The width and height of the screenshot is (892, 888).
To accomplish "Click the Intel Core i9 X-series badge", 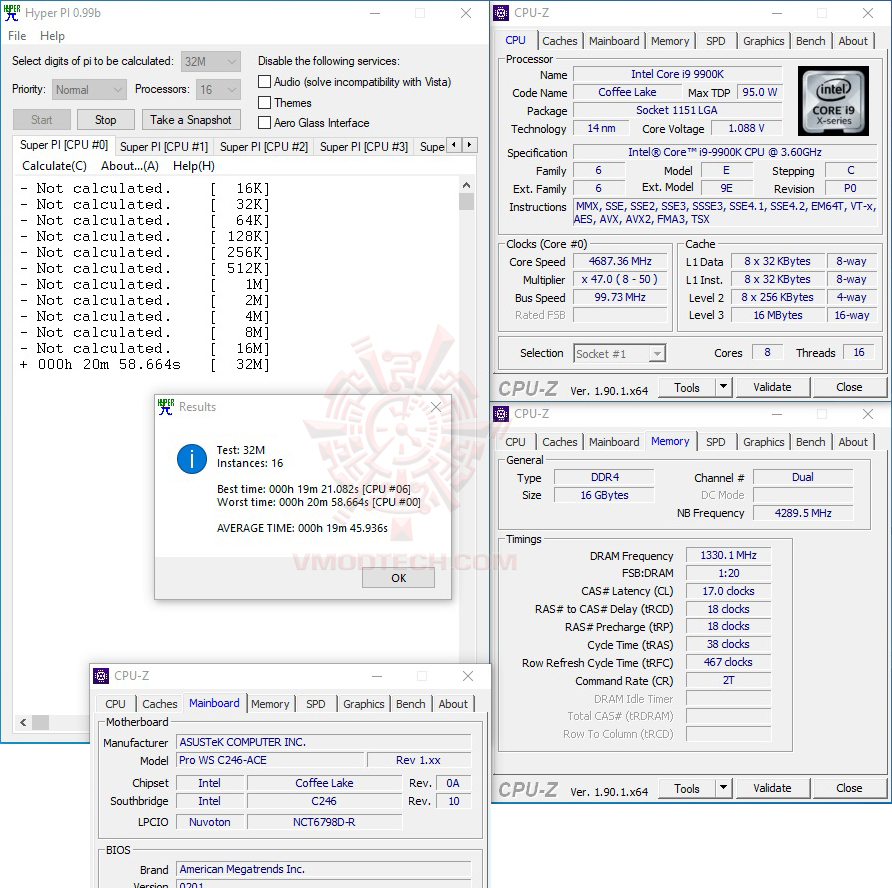I will 833,100.
